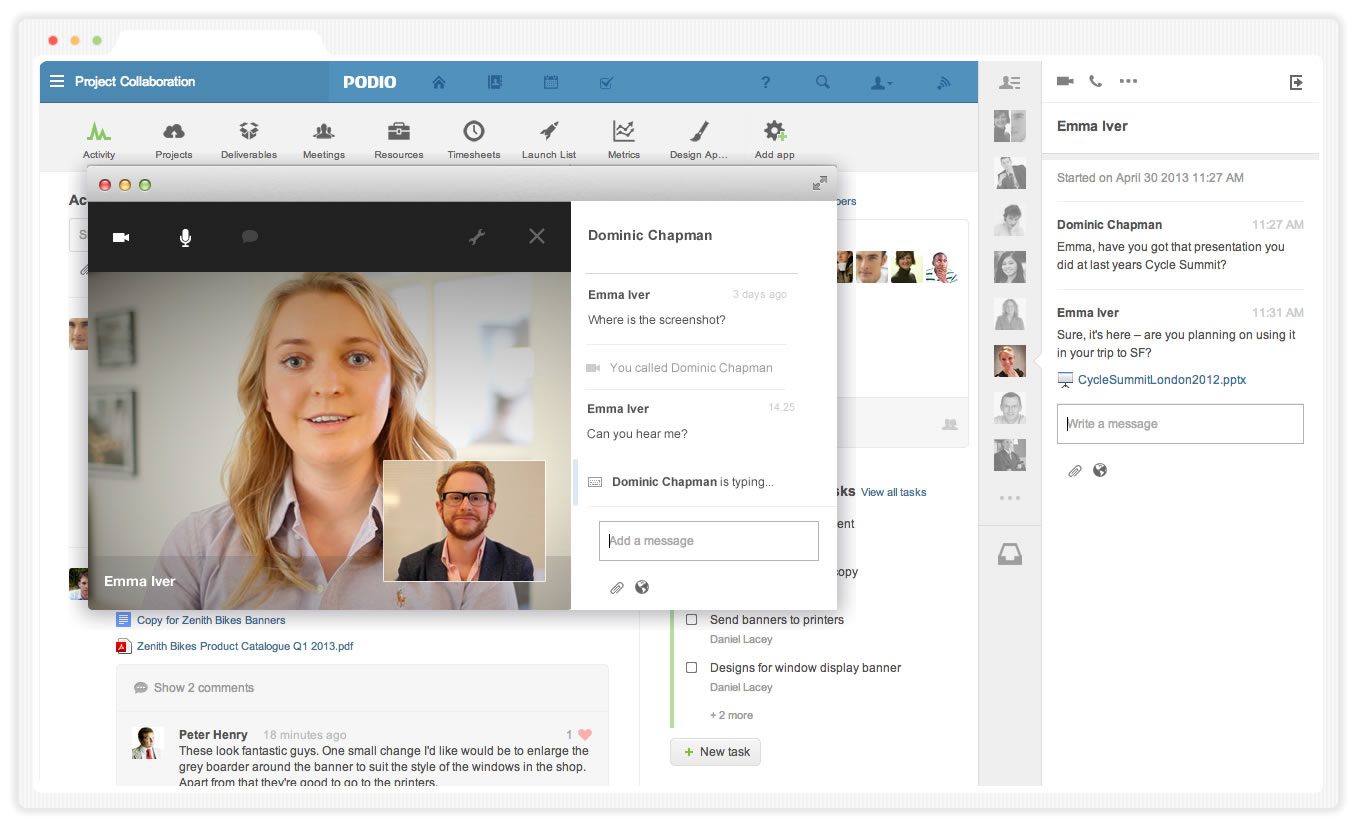Attach a file in the video chat message

617,588
